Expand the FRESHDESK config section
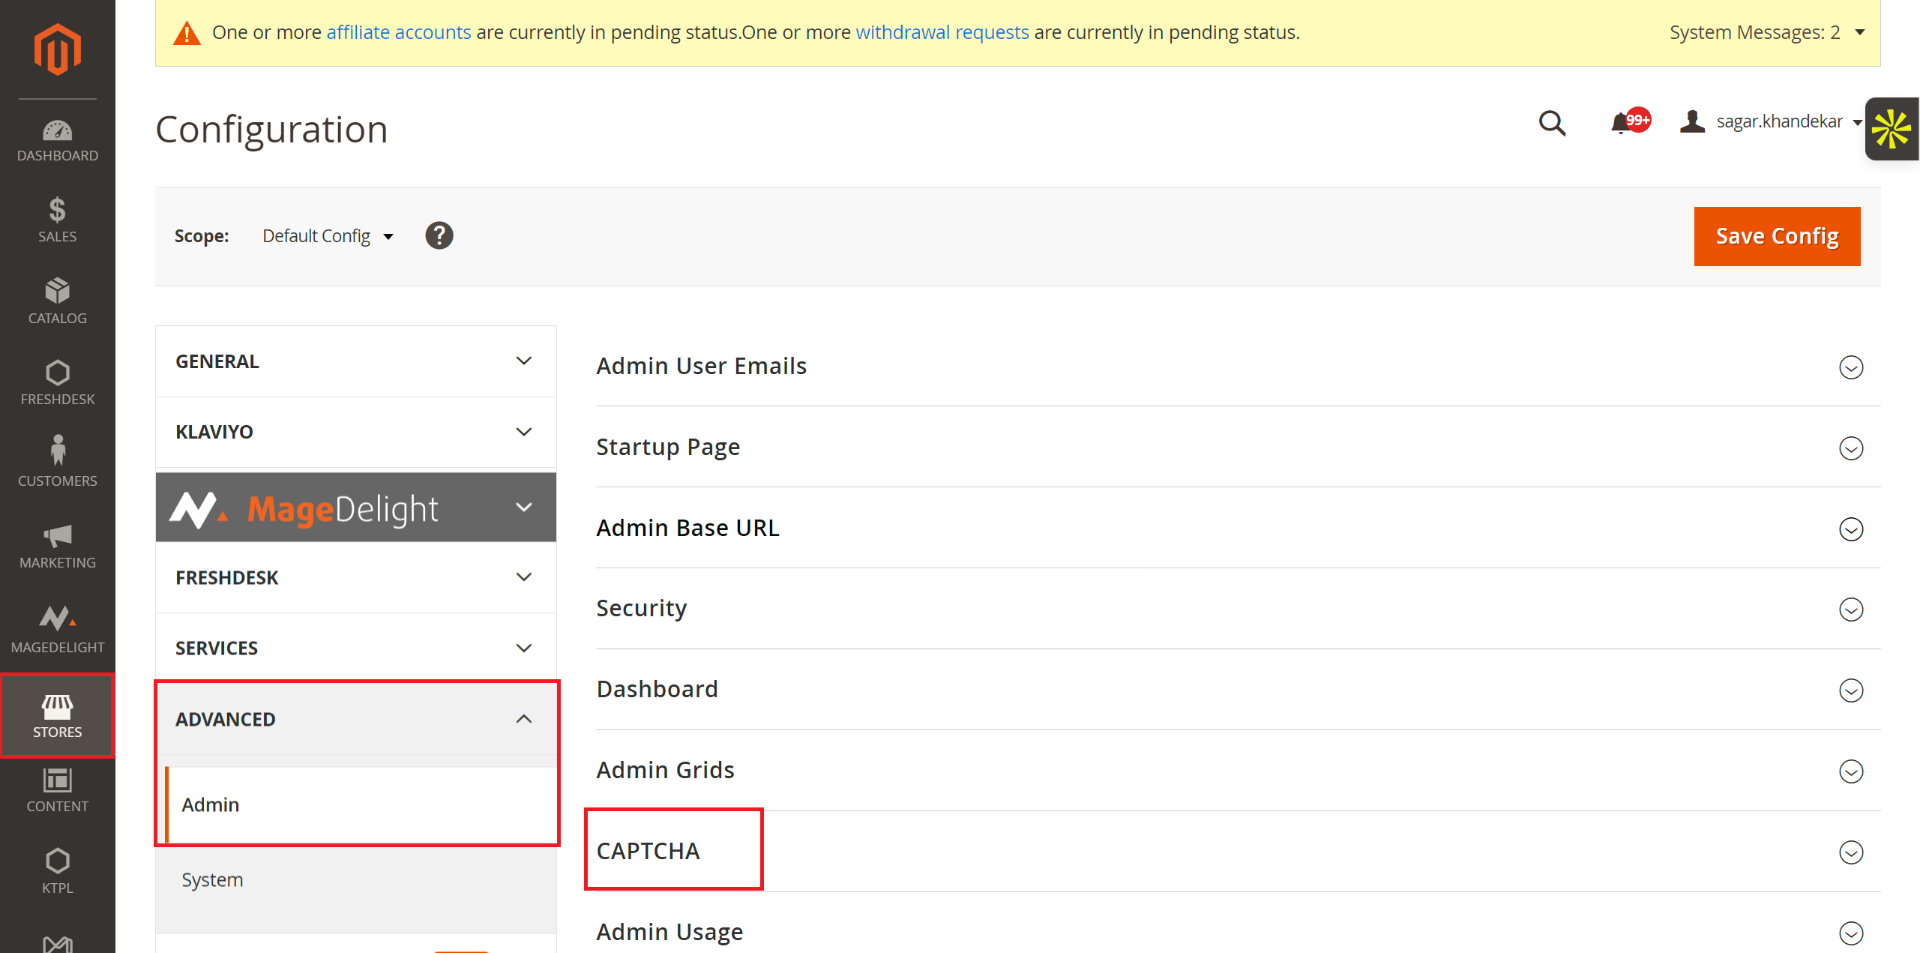Image resolution: width=1920 pixels, height=953 pixels. pos(356,577)
